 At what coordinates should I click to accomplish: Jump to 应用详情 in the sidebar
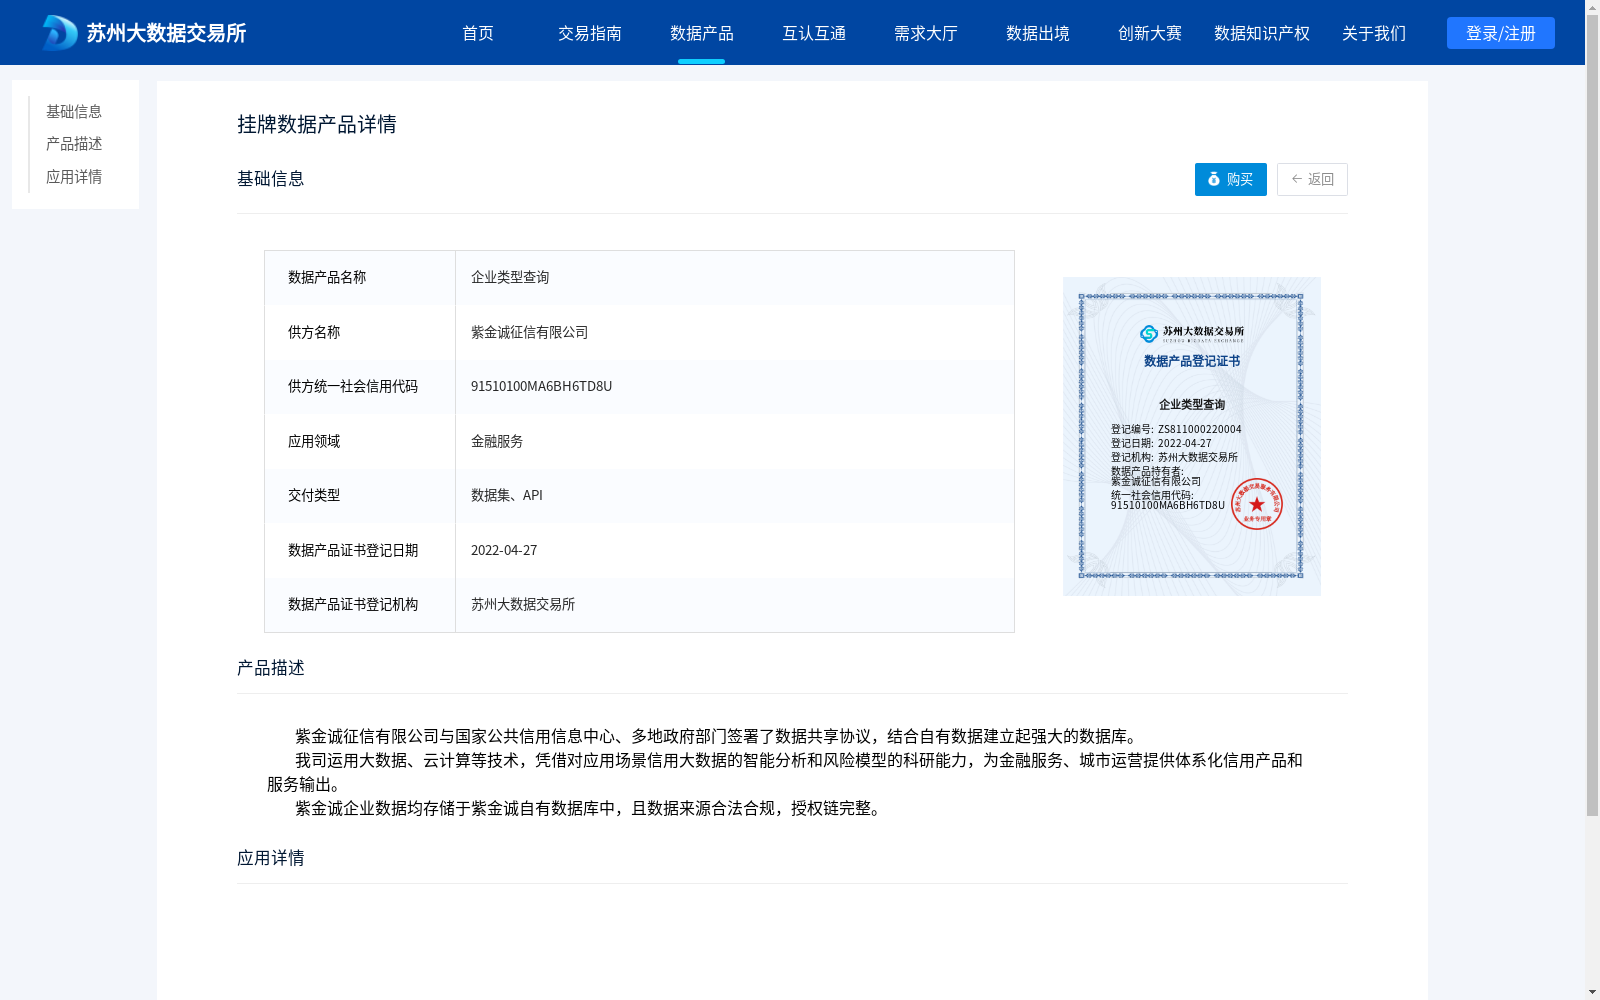[x=74, y=177]
